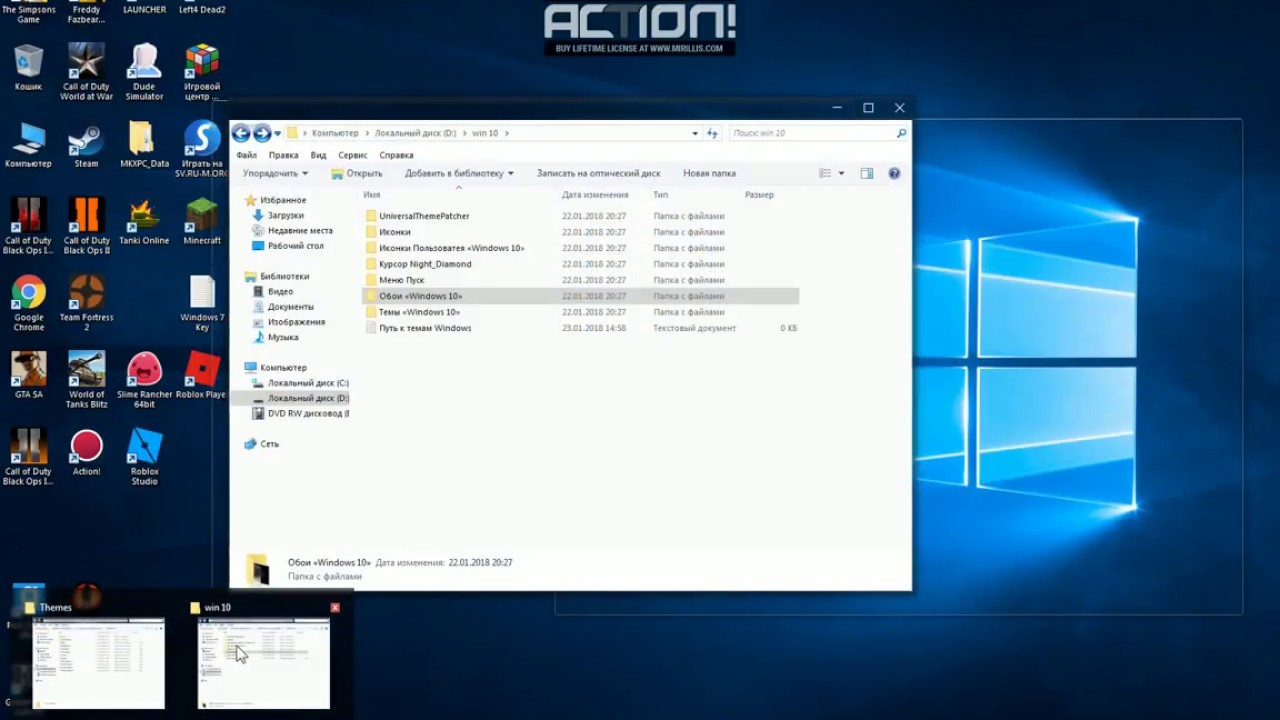1280x720 pixels.
Task: Launch World of Tanks Blitz
Action: coord(87,380)
